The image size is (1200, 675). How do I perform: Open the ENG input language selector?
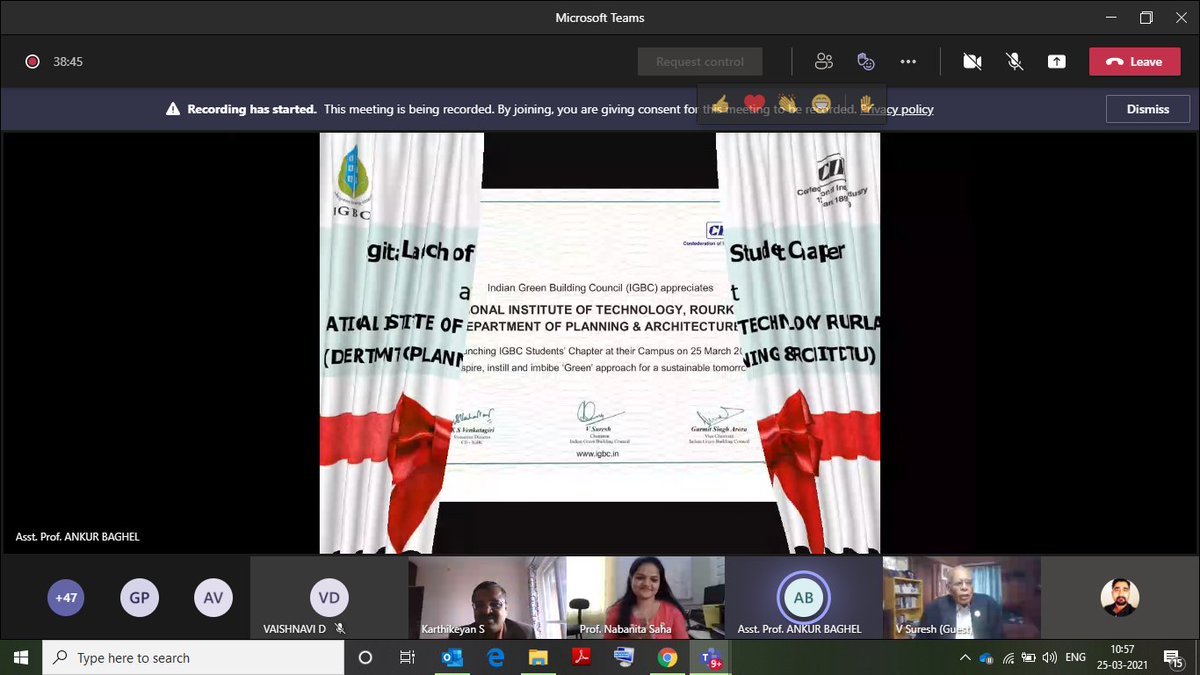[x=1076, y=658]
